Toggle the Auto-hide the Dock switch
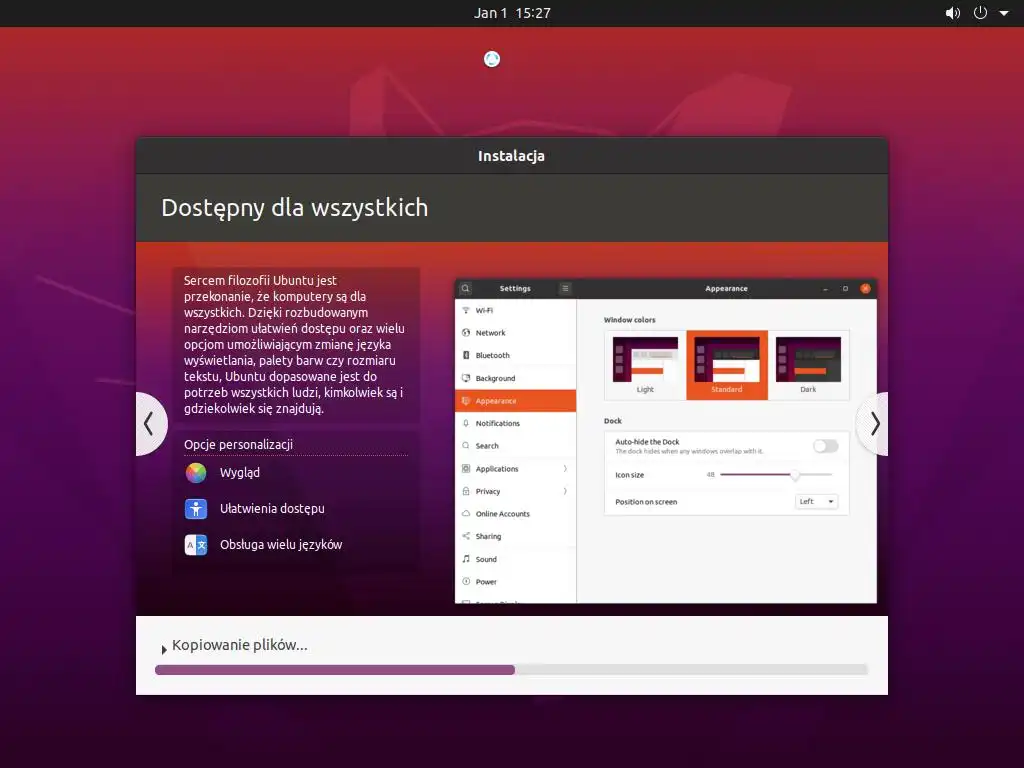 click(x=825, y=446)
